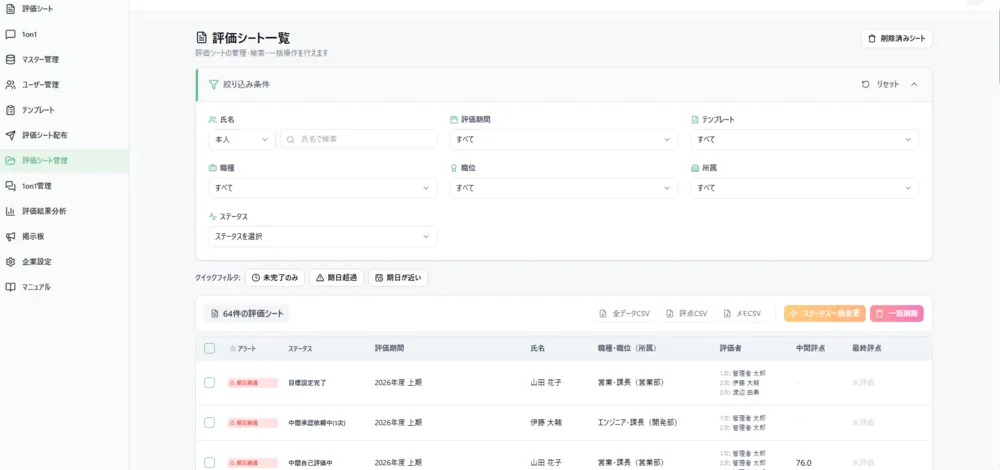This screenshot has width=1000, height=470.
Task: Click the briefcase icon next to 職種 label
Action: coord(213,168)
